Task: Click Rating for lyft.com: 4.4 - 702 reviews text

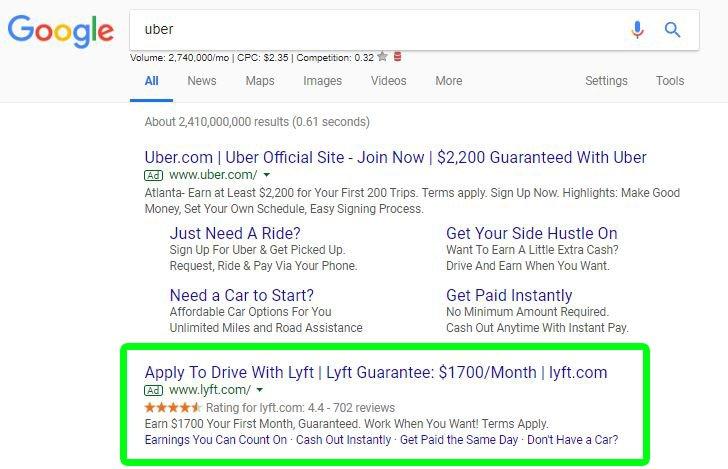Action: coord(300,408)
